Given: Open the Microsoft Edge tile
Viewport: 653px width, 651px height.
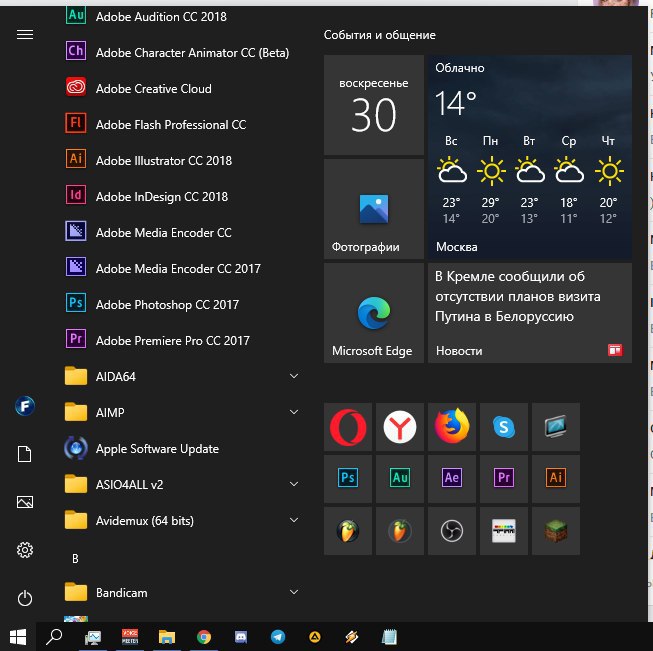Looking at the screenshot, I should coord(374,313).
